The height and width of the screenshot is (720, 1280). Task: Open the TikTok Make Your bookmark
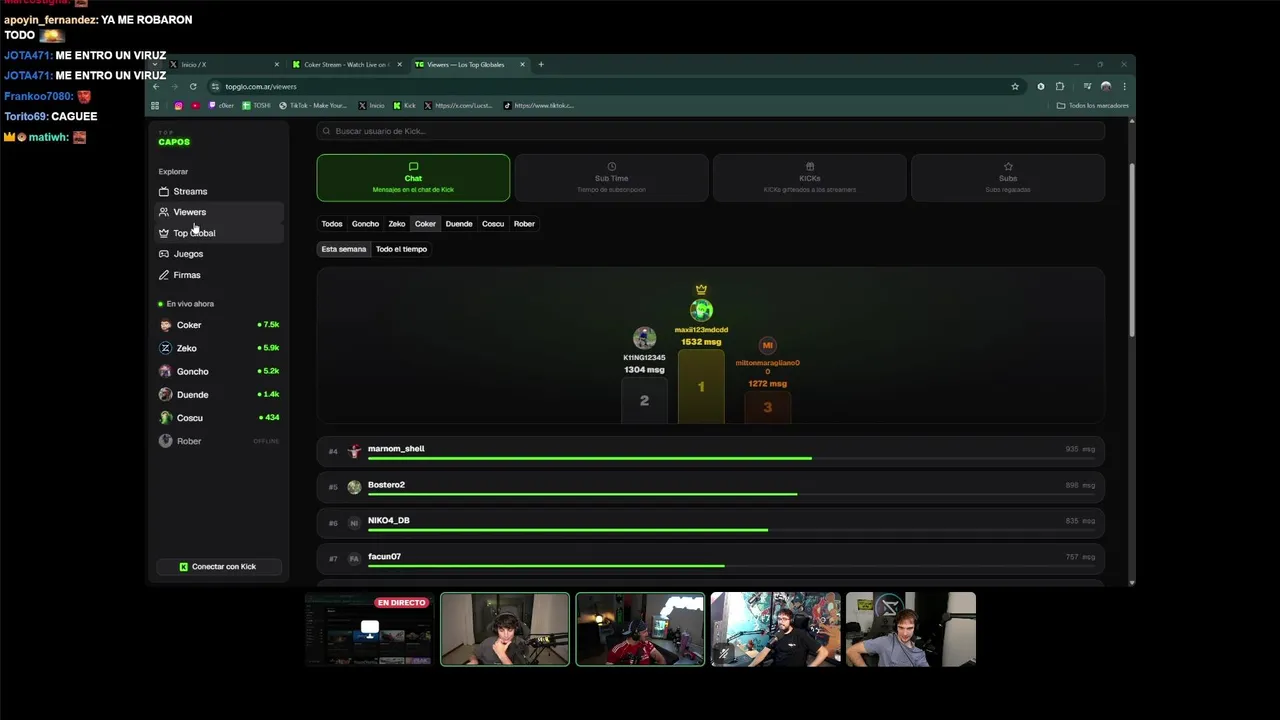[x=314, y=105]
